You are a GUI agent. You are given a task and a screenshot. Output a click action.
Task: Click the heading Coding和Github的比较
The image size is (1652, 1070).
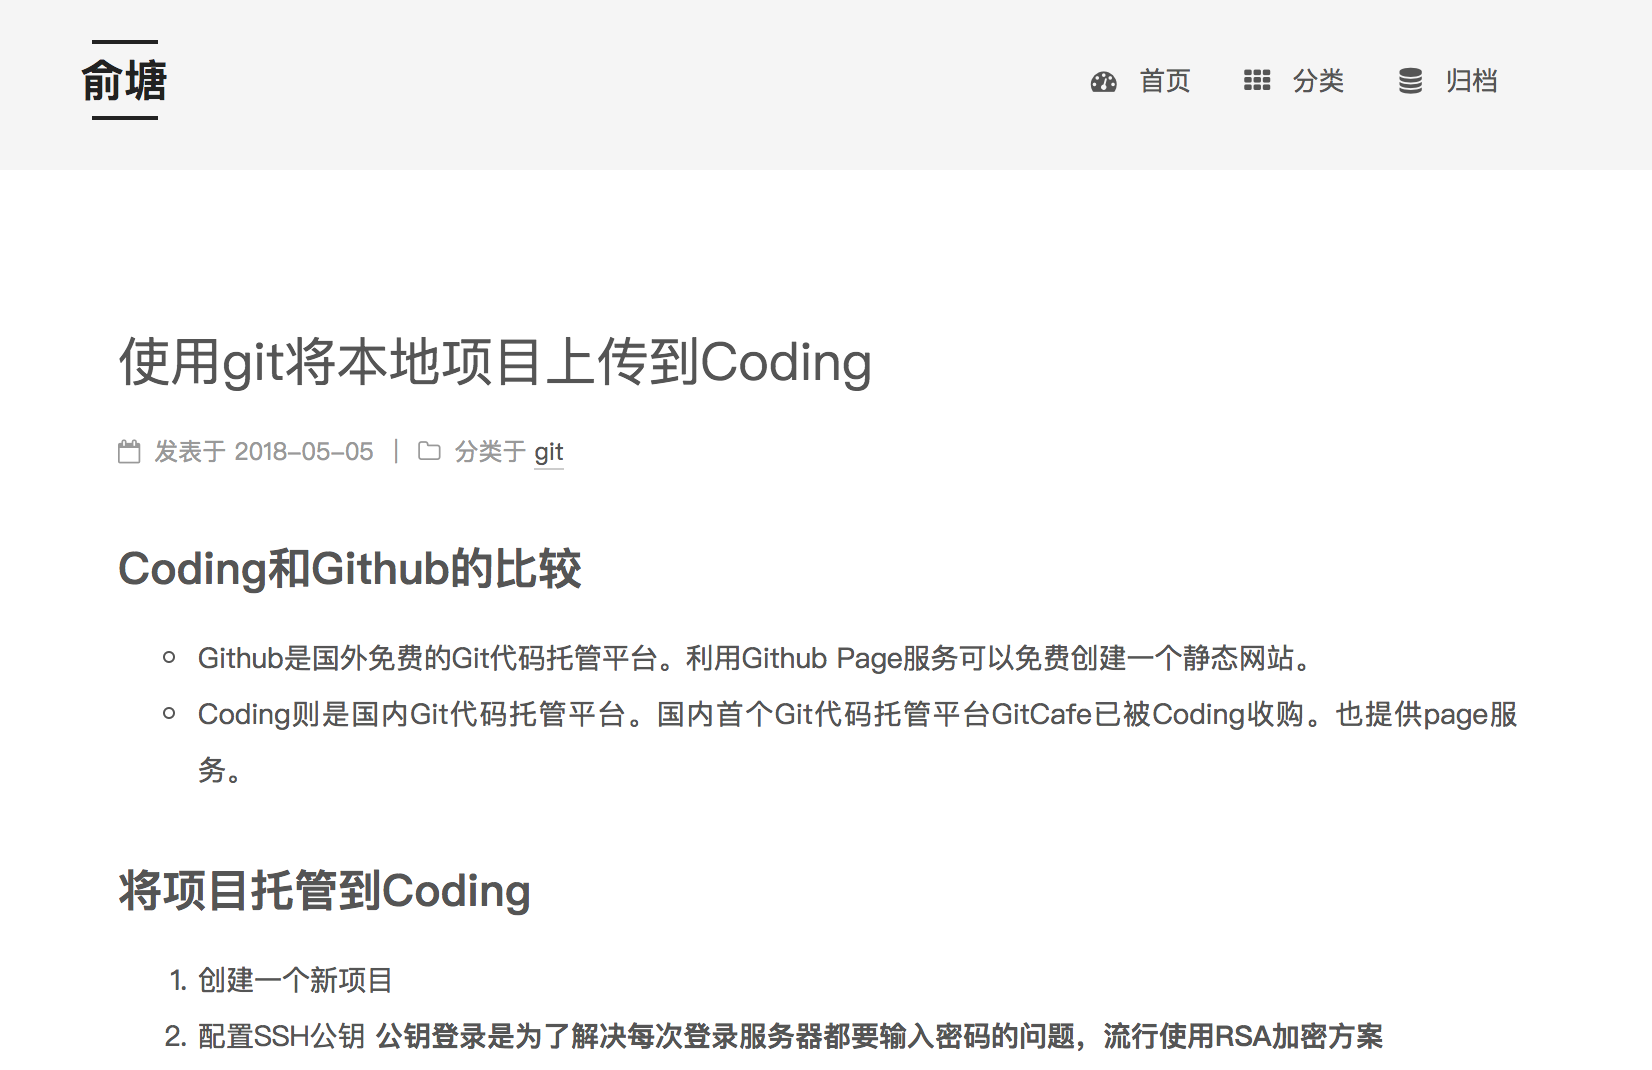click(x=349, y=569)
